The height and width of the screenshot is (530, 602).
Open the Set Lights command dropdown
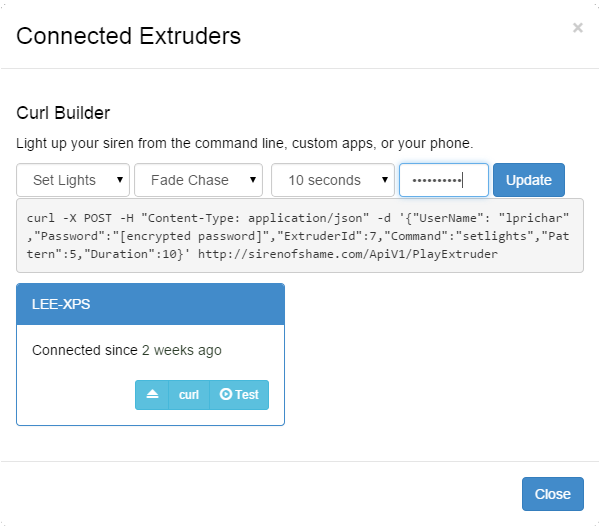[73, 180]
